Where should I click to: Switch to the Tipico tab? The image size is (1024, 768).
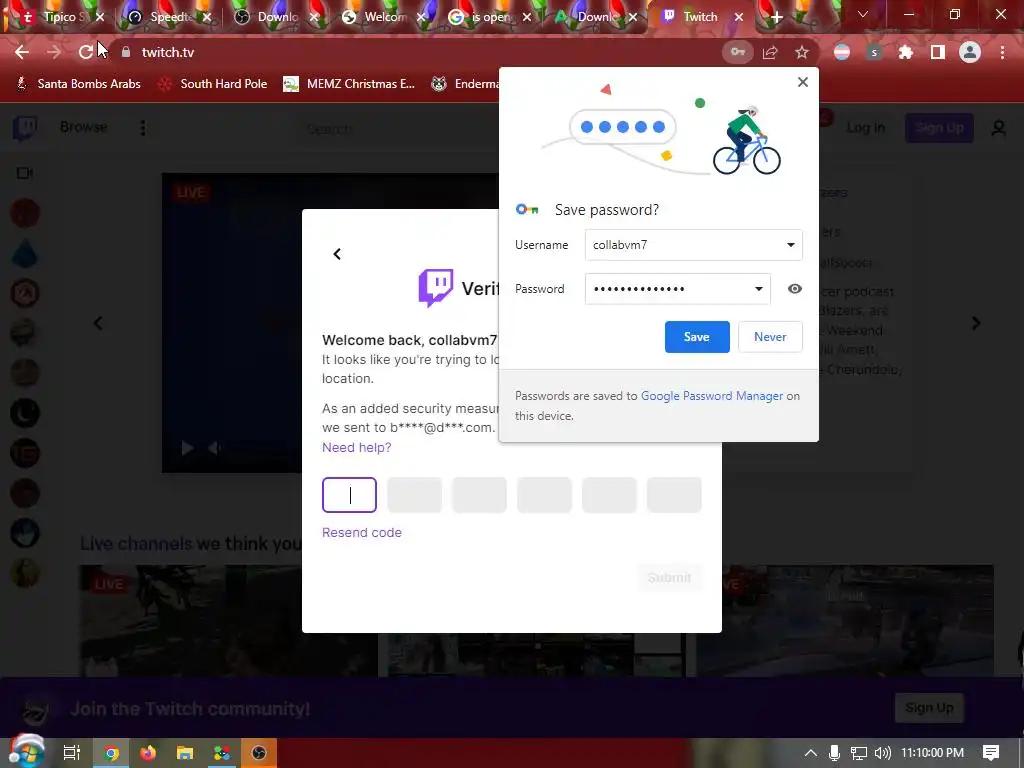[59, 17]
